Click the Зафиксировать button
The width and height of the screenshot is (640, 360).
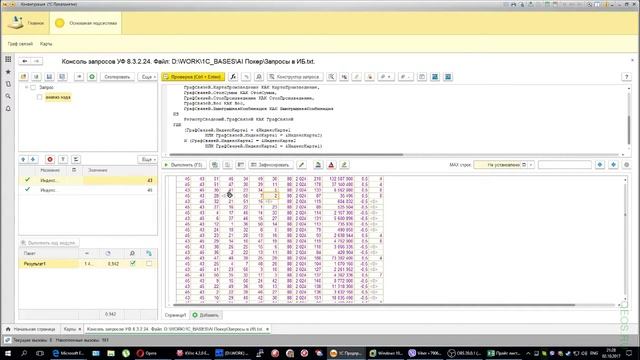(270, 165)
